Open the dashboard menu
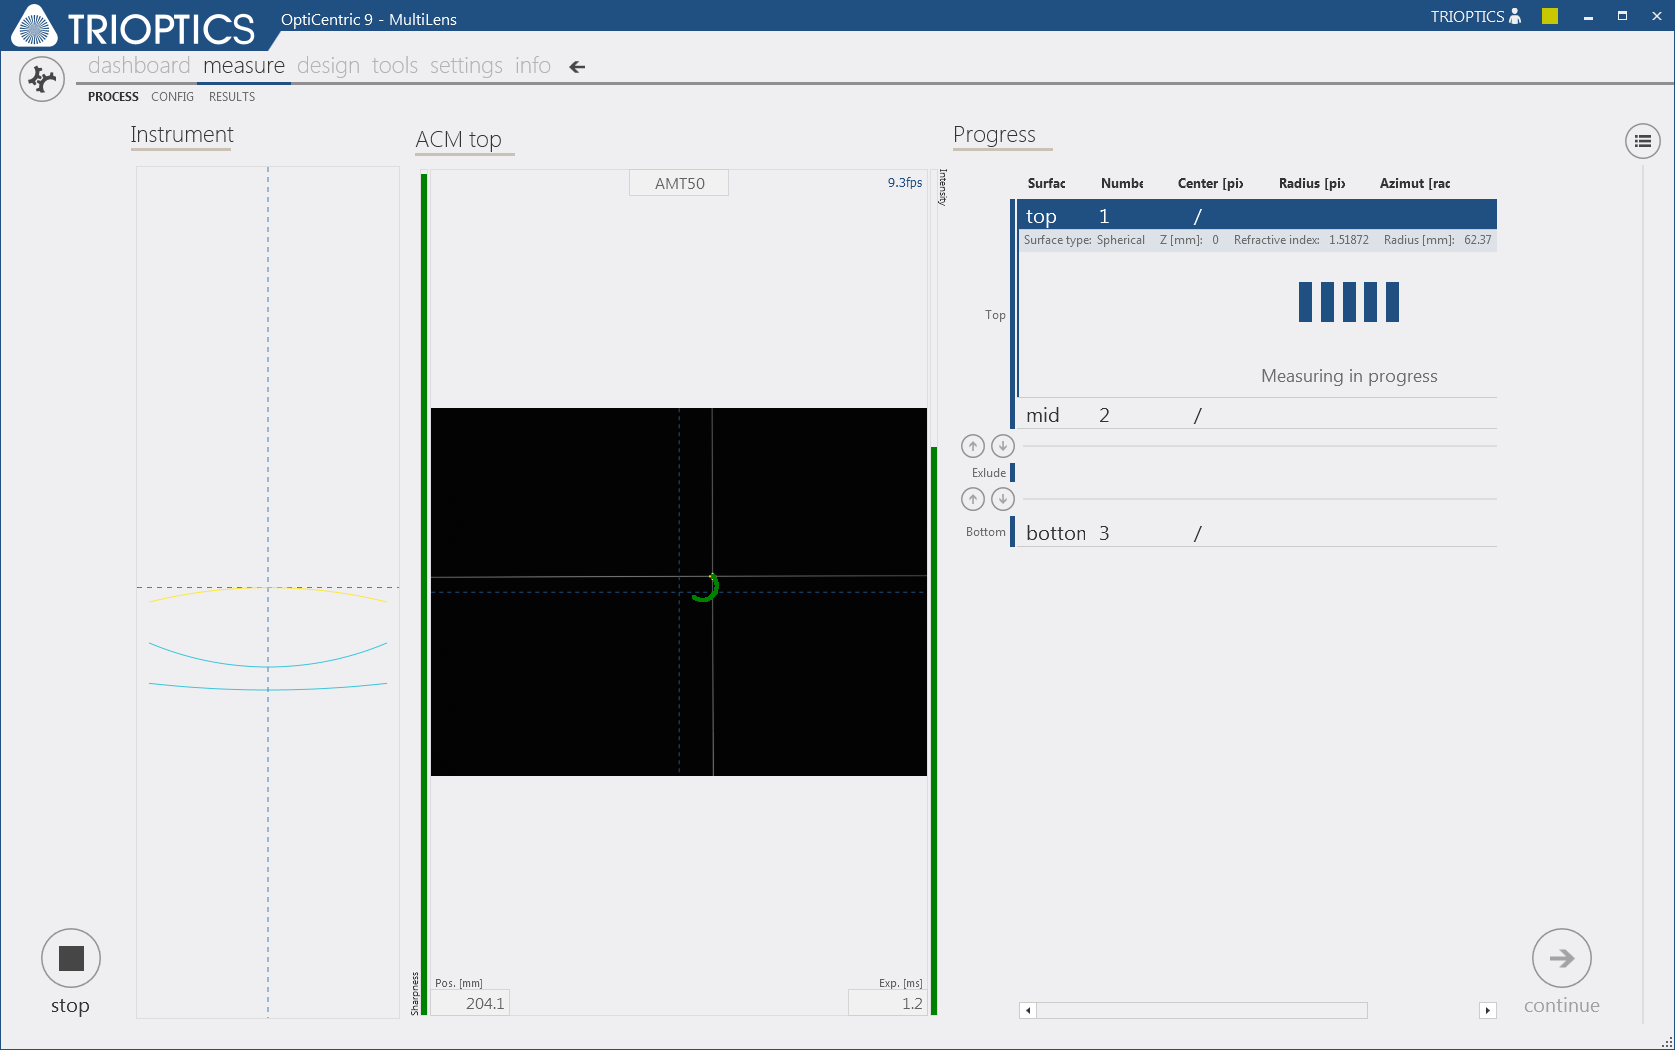The width and height of the screenshot is (1675, 1050). 139,66
